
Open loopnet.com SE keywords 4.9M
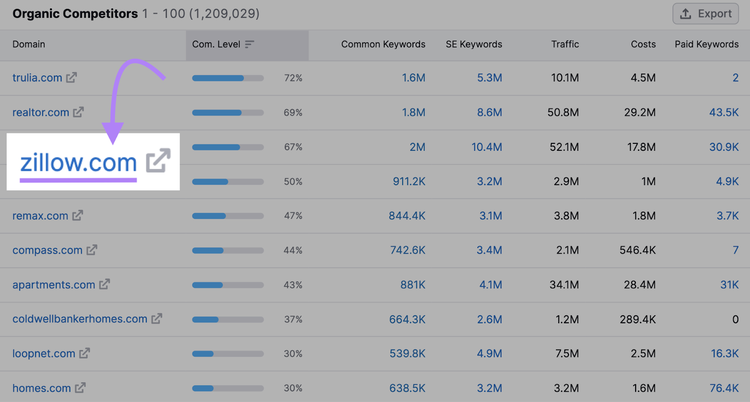(x=490, y=354)
